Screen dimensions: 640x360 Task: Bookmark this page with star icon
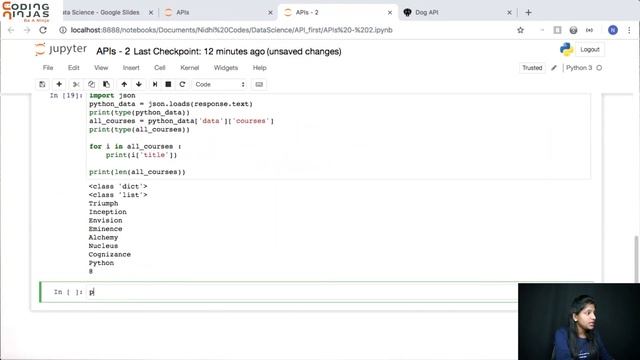[x=520, y=30]
